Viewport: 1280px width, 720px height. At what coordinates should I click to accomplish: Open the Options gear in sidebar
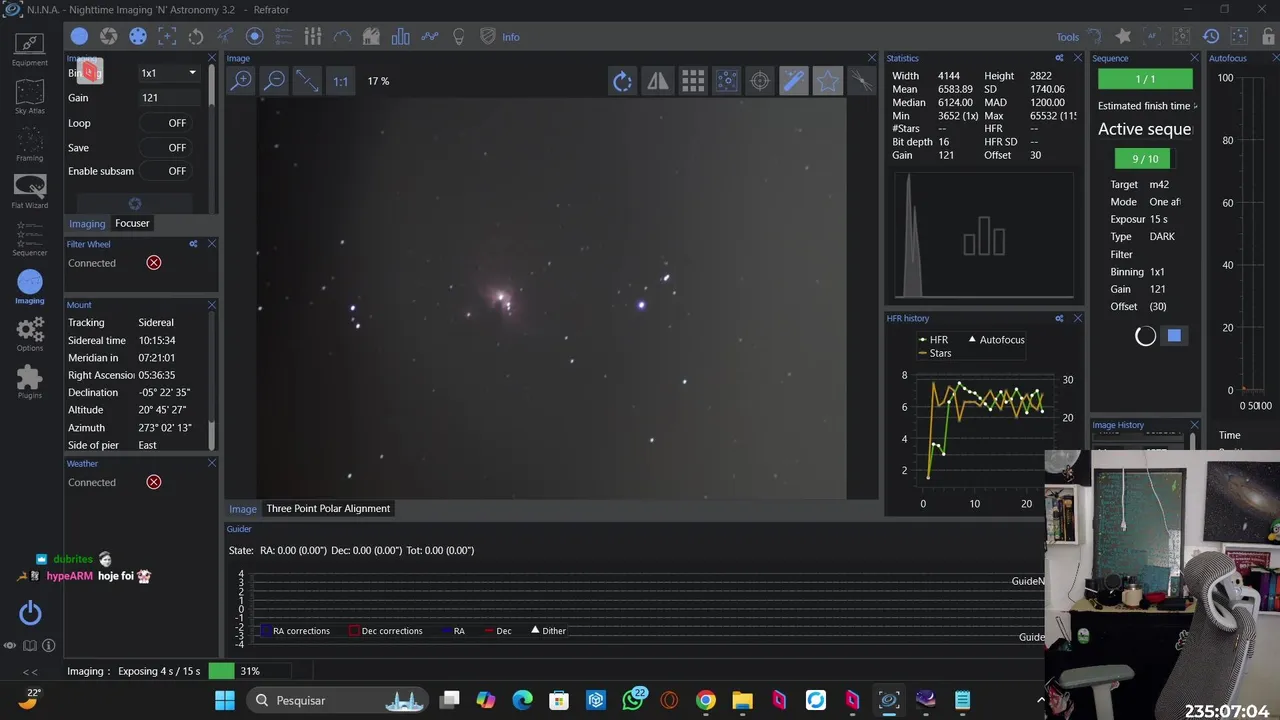pos(29,334)
